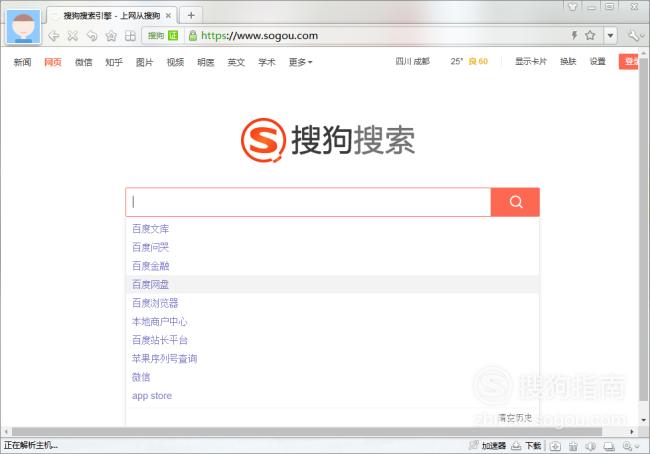Click the vertical scrollbar down arrow

click(x=643, y=420)
